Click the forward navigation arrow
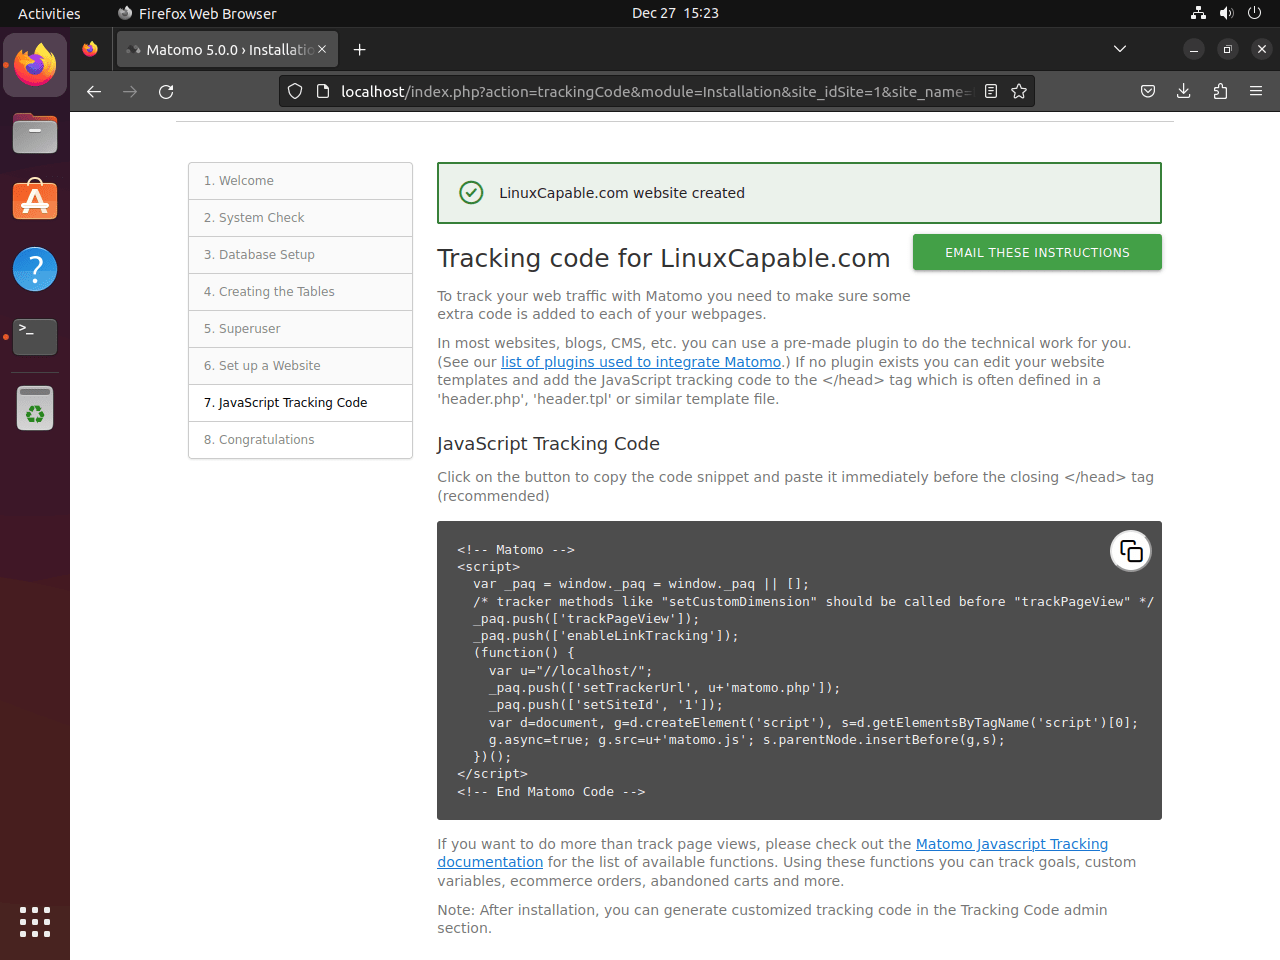The width and height of the screenshot is (1280, 960). 130,91
